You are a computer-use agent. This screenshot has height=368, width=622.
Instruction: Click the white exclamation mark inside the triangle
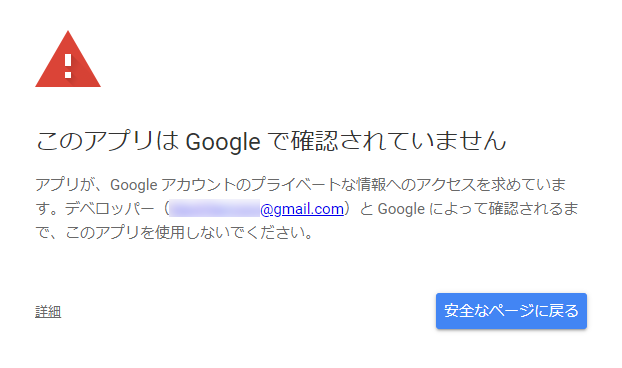68,65
